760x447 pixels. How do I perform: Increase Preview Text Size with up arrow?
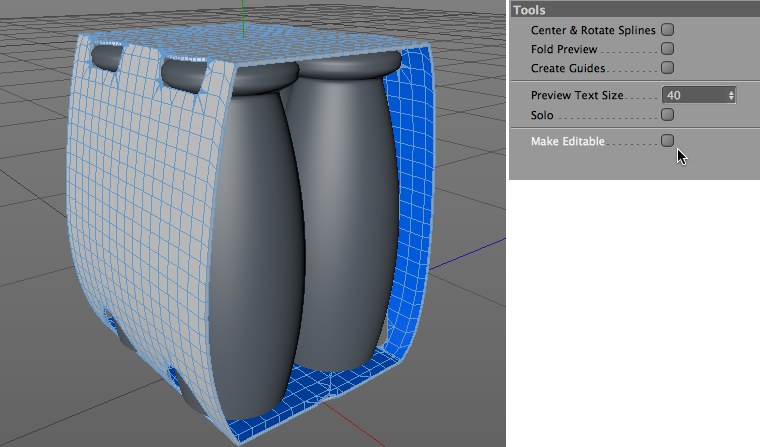731,92
